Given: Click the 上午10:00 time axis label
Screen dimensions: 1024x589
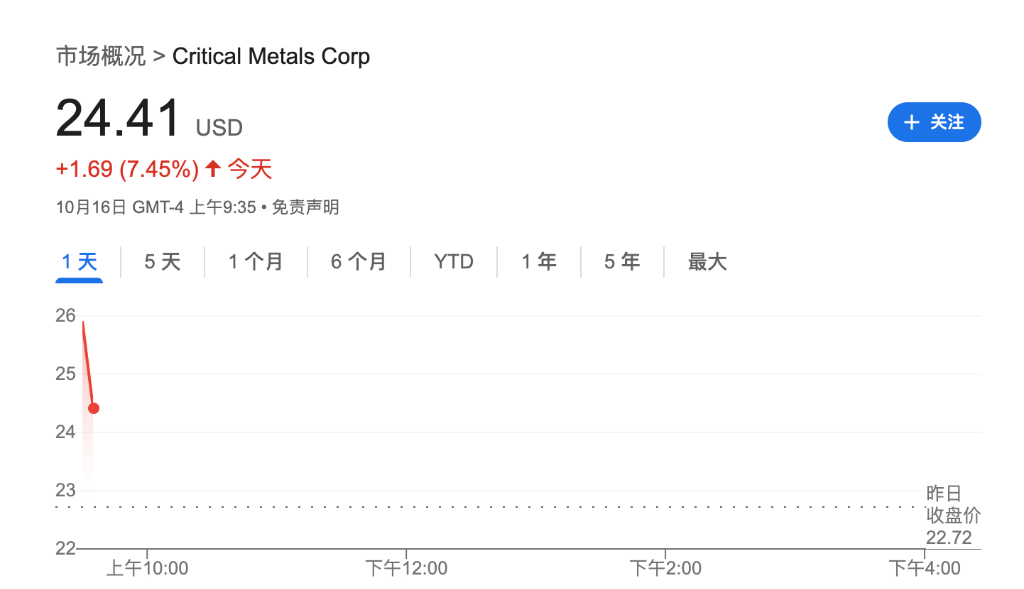Looking at the screenshot, I should (x=147, y=569).
